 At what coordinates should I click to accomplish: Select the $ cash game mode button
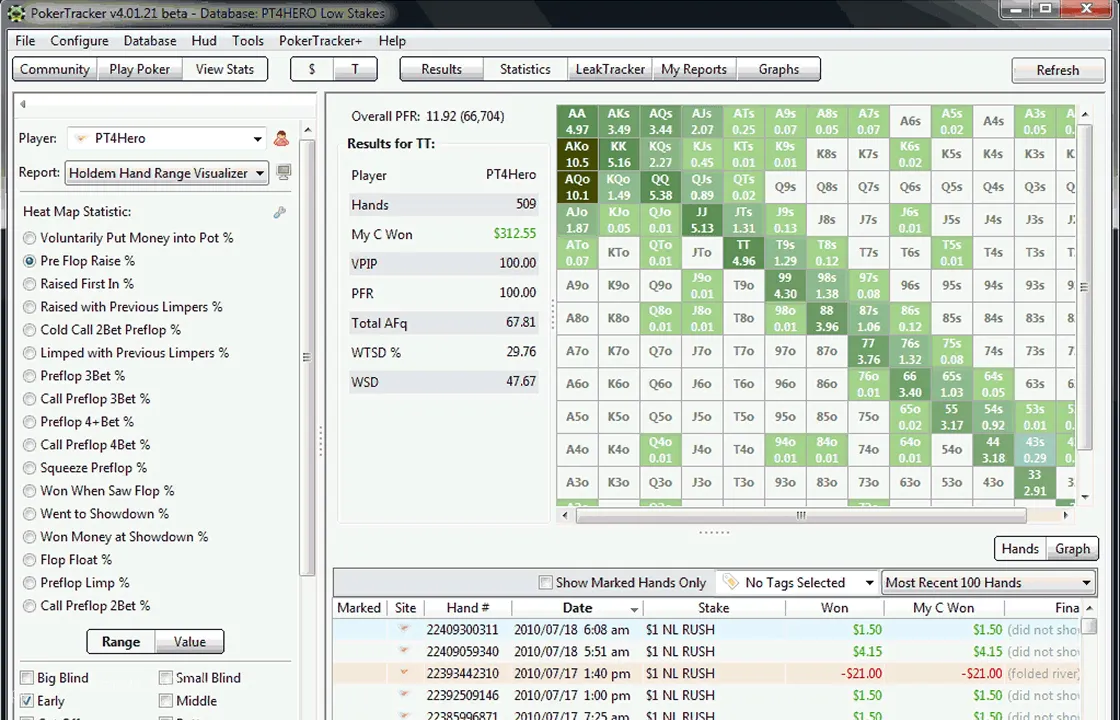[311, 69]
